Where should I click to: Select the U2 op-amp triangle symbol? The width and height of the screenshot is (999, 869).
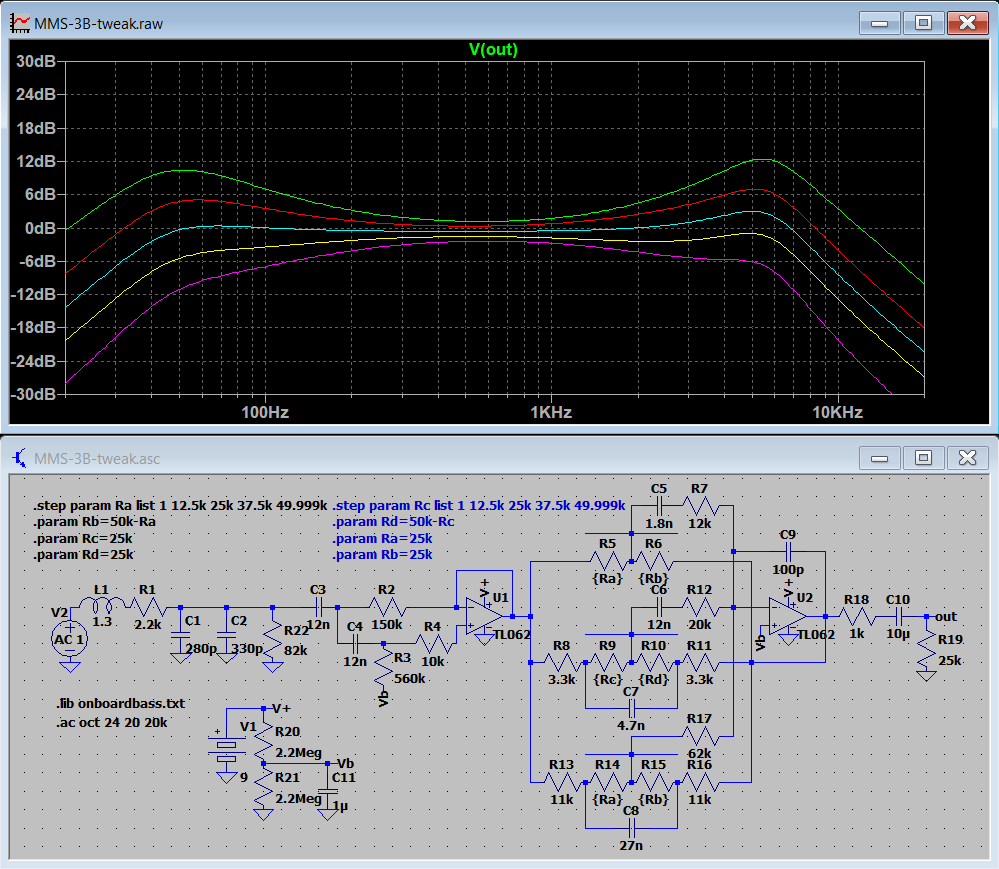point(787,616)
